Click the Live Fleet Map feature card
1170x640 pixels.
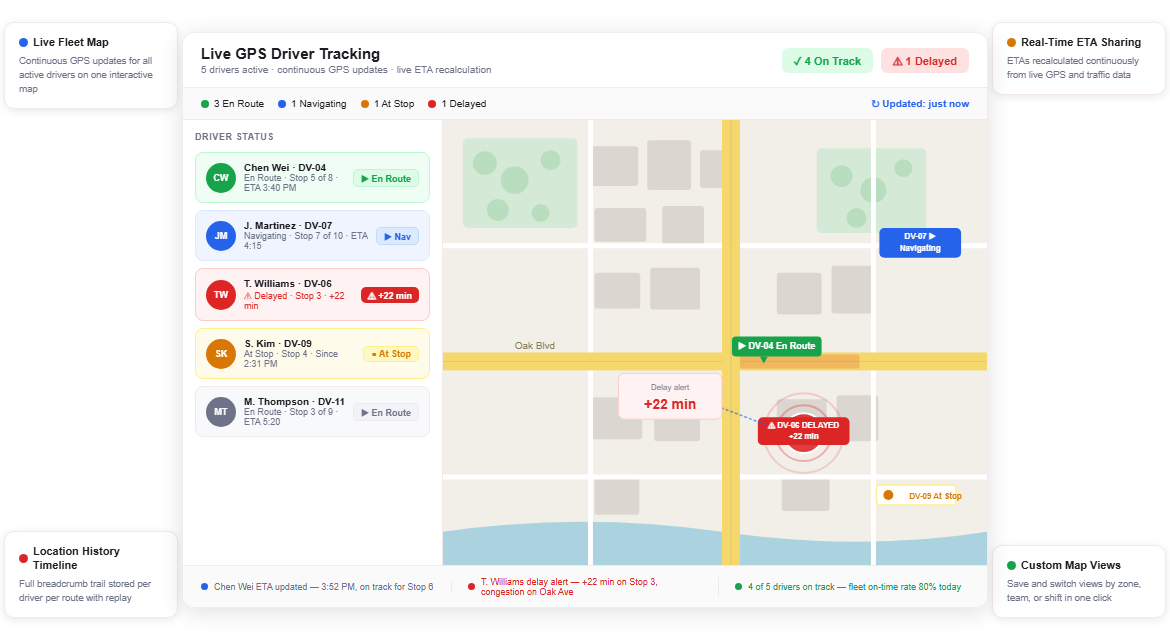91,66
